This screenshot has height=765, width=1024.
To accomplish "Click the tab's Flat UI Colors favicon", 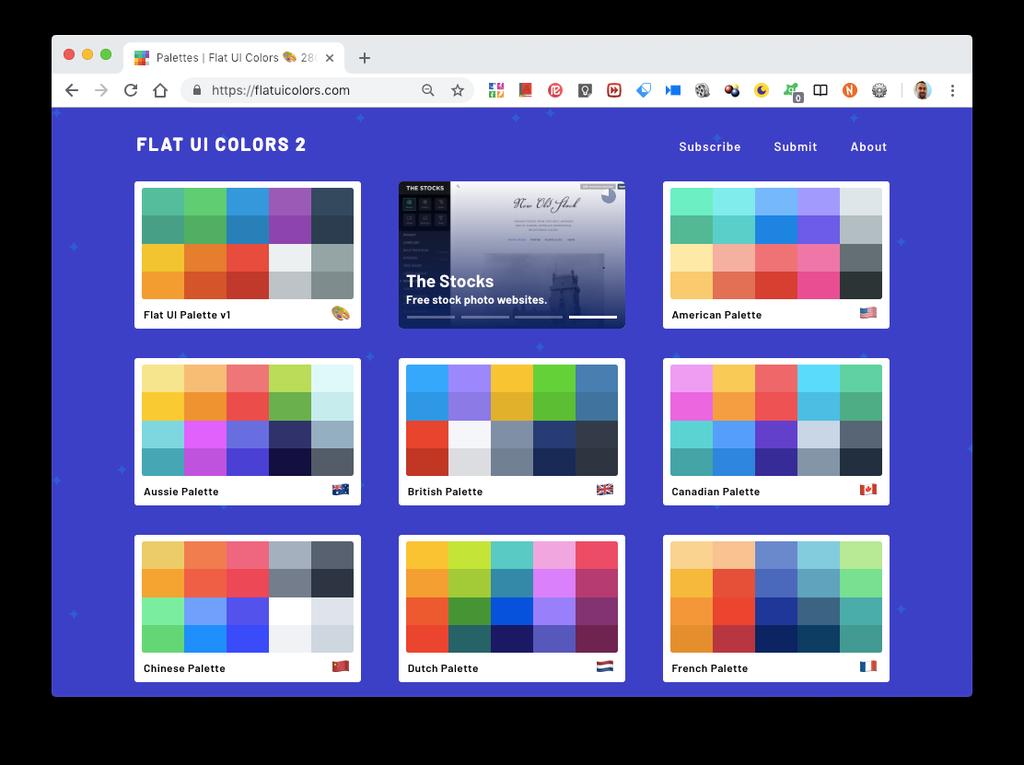I will tap(142, 57).
